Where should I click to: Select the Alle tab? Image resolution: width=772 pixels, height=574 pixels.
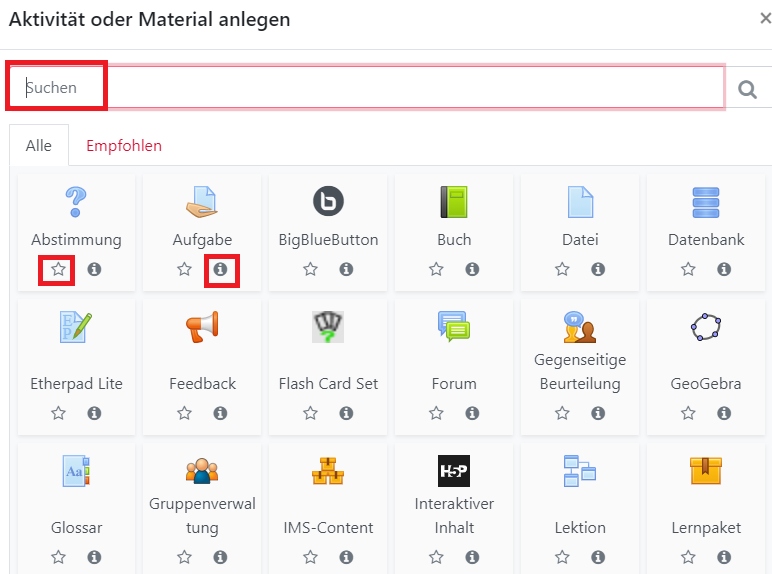pyautogui.click(x=39, y=146)
